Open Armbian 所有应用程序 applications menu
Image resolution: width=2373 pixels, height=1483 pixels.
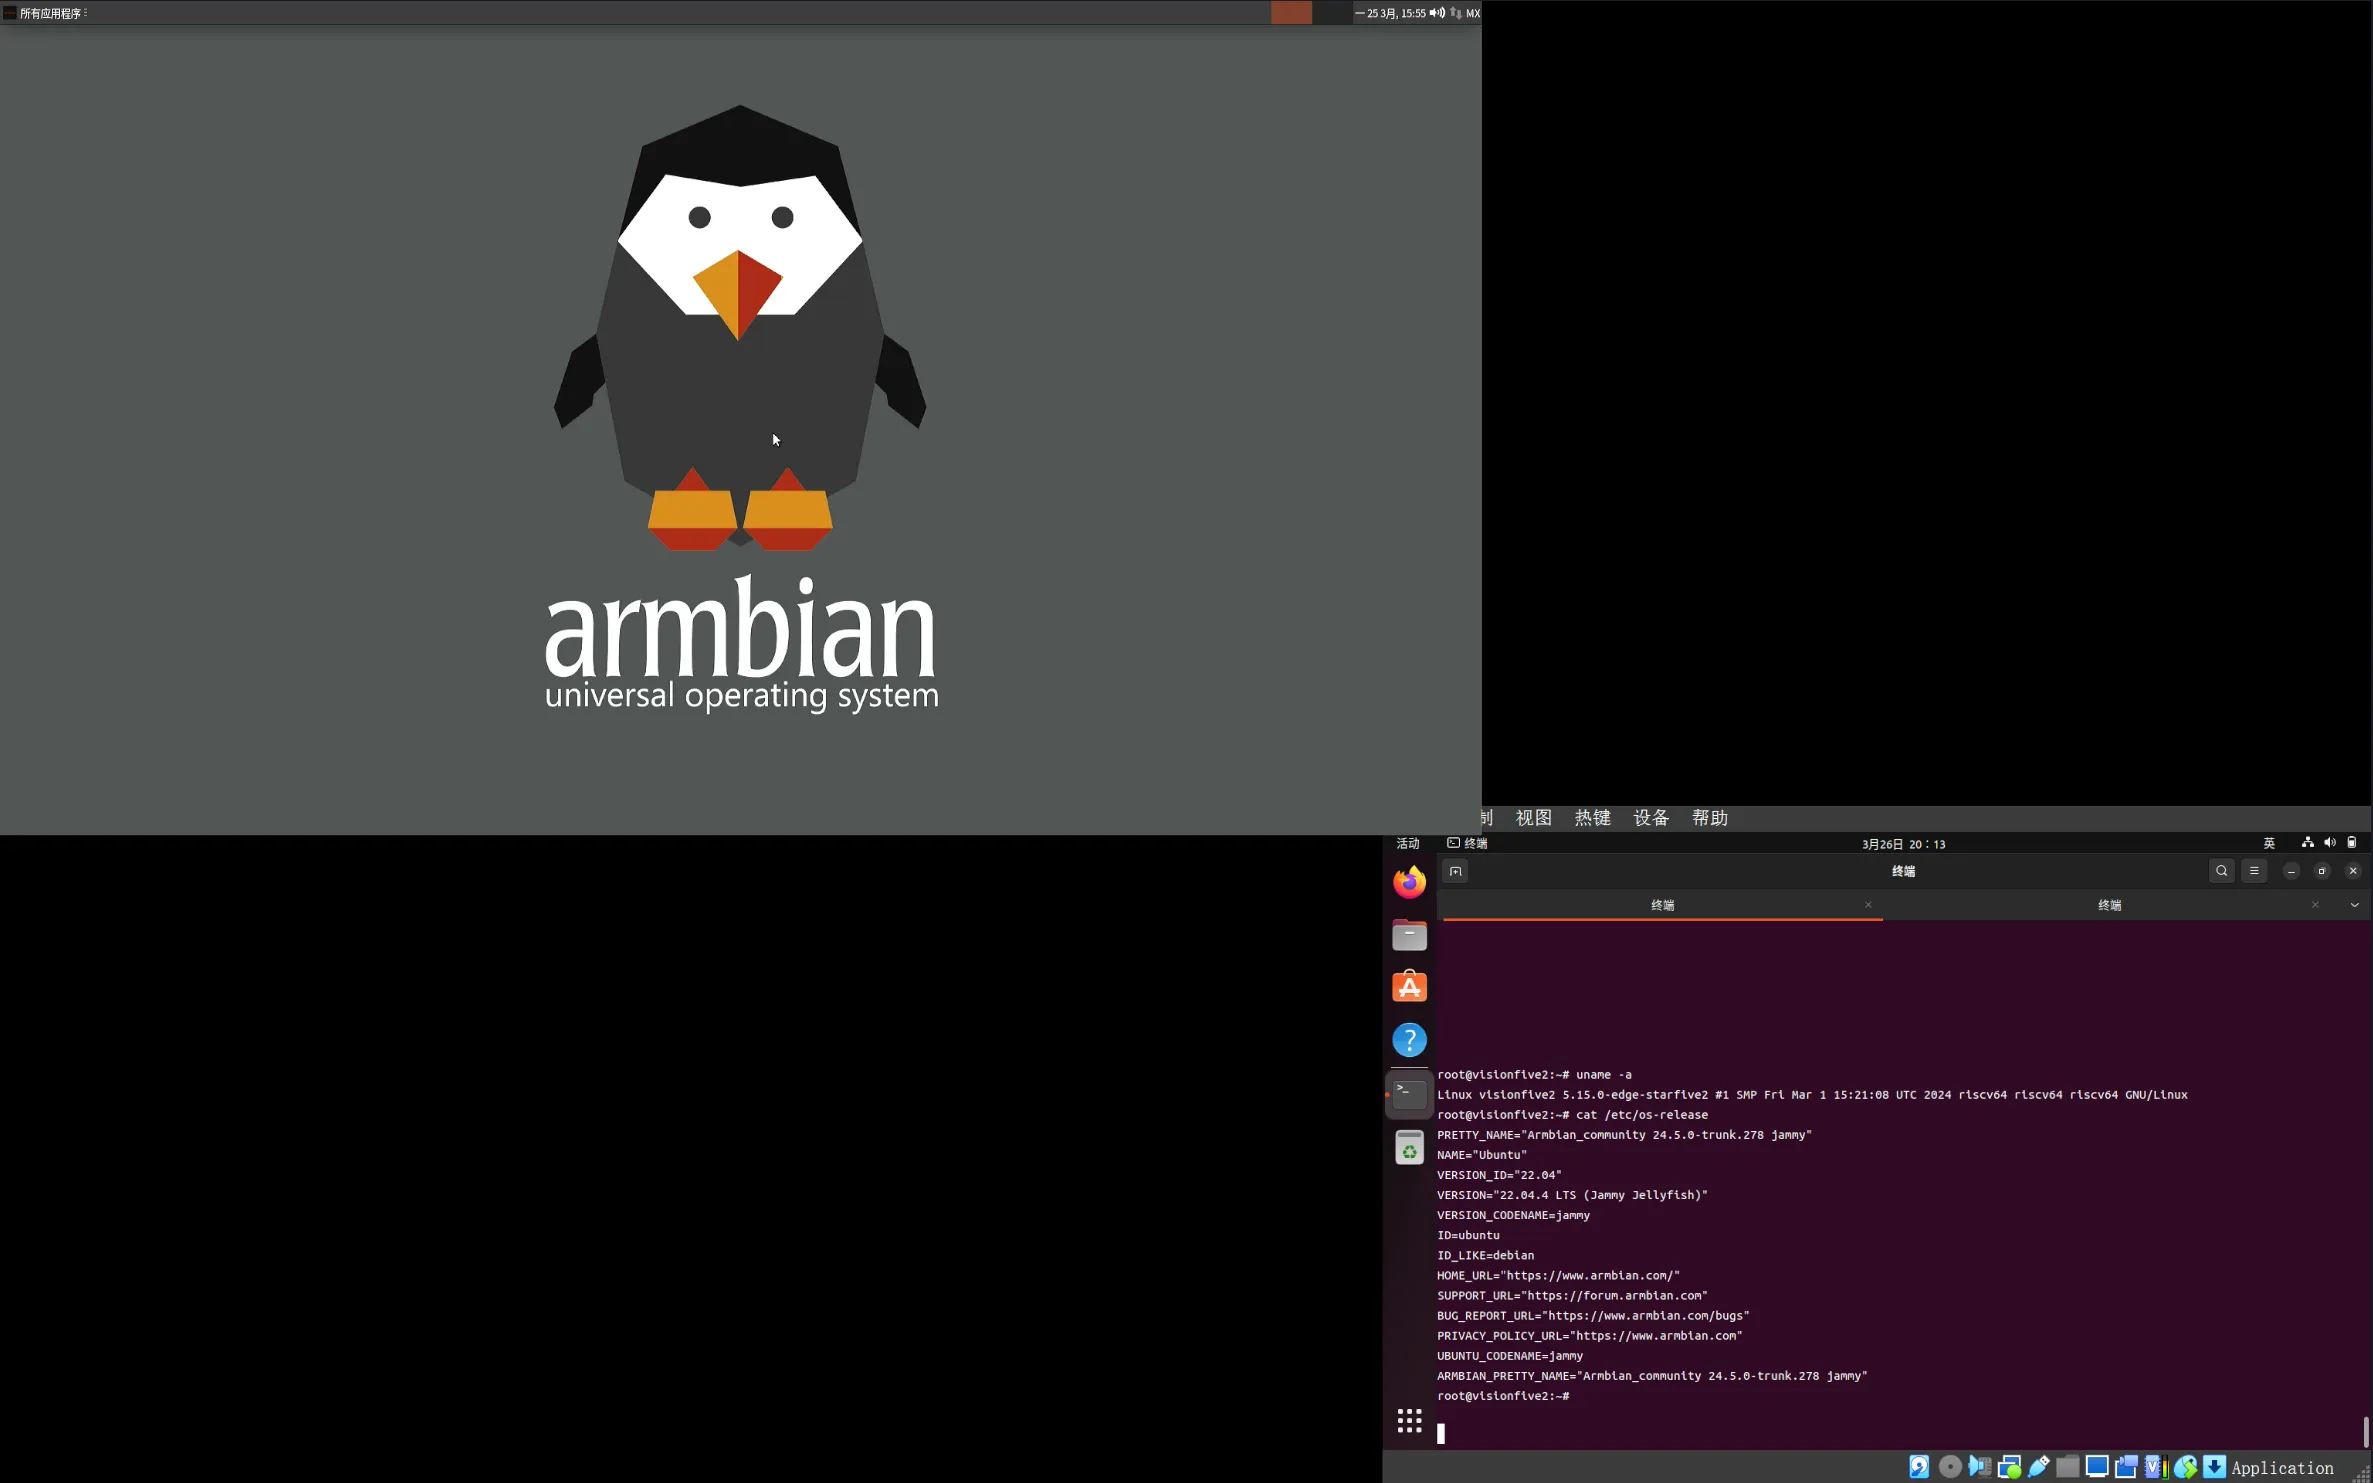click(49, 13)
